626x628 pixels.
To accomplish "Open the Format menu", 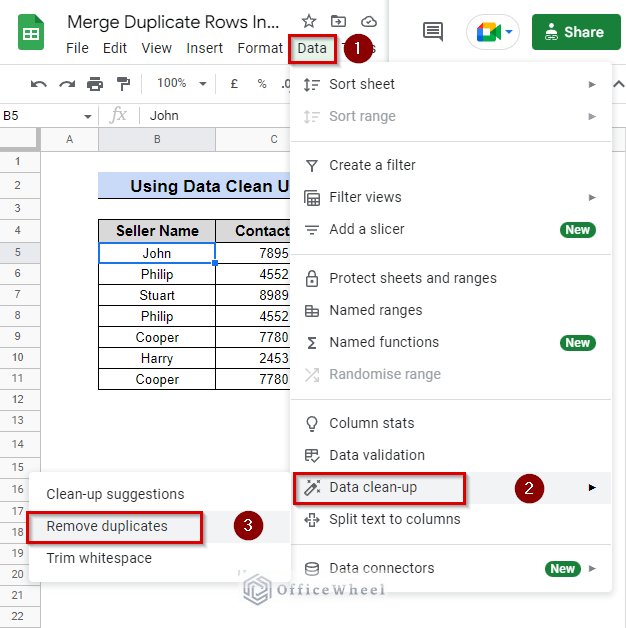I will pos(260,48).
